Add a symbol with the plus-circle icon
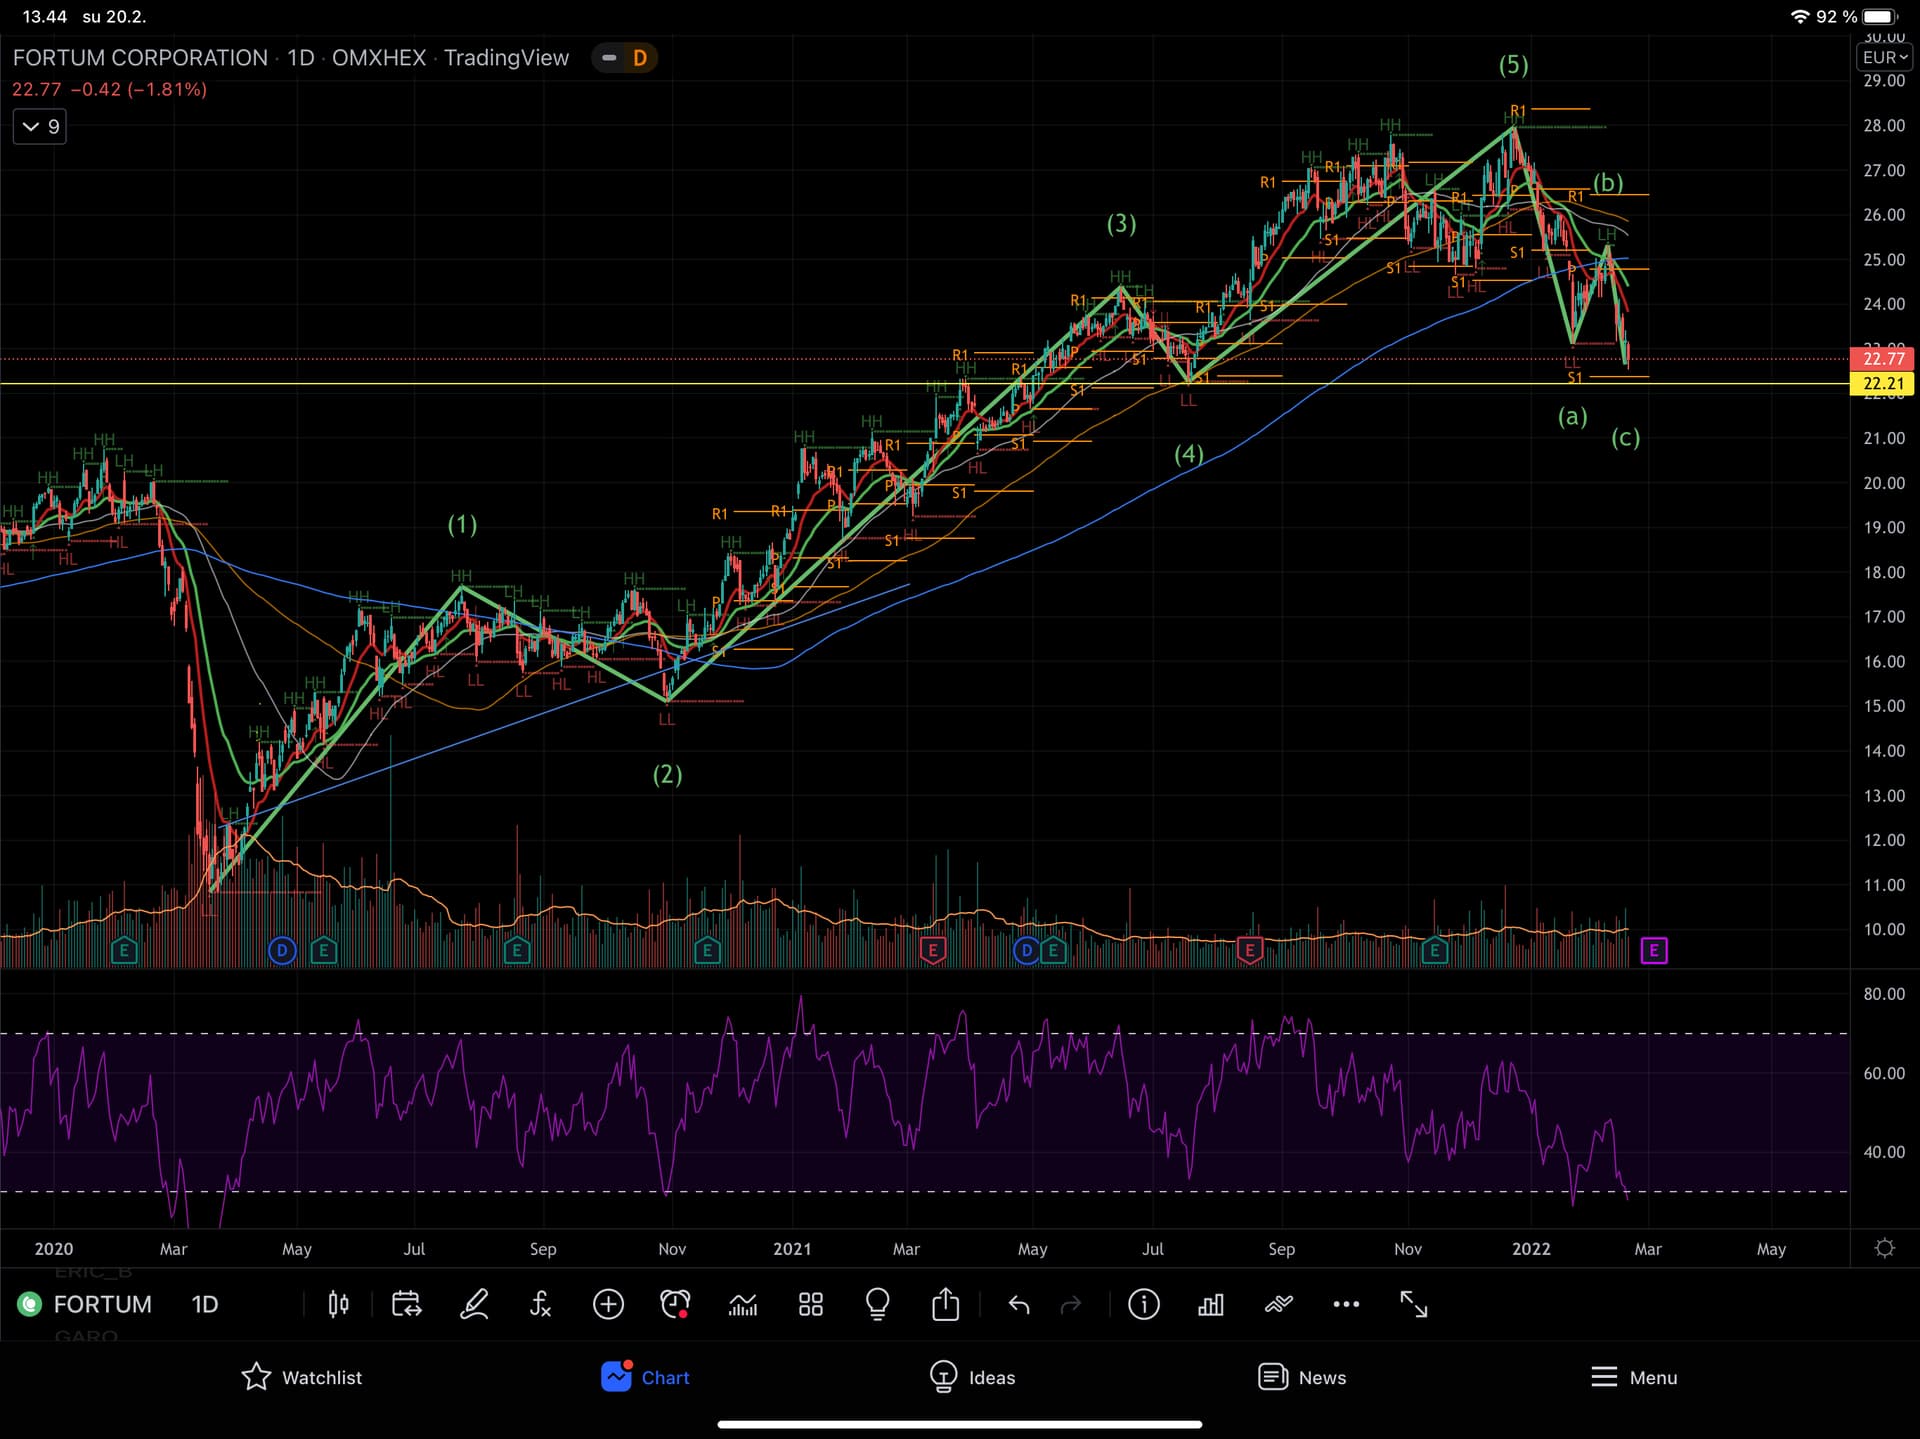The height and width of the screenshot is (1439, 1920). tap(608, 1304)
